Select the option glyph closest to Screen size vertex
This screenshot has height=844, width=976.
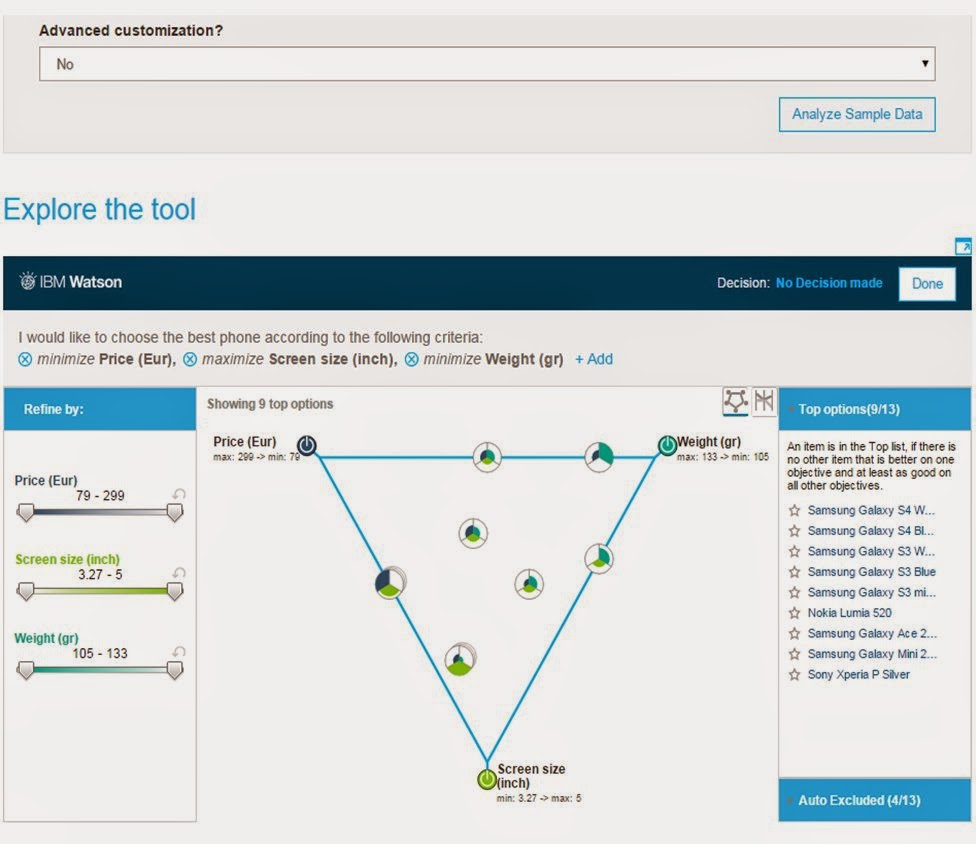460,660
